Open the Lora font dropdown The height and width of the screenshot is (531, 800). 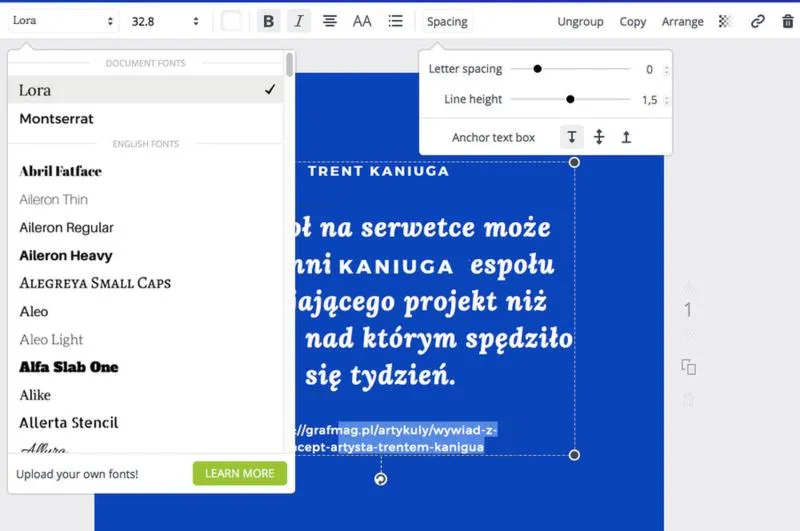[x=63, y=21]
